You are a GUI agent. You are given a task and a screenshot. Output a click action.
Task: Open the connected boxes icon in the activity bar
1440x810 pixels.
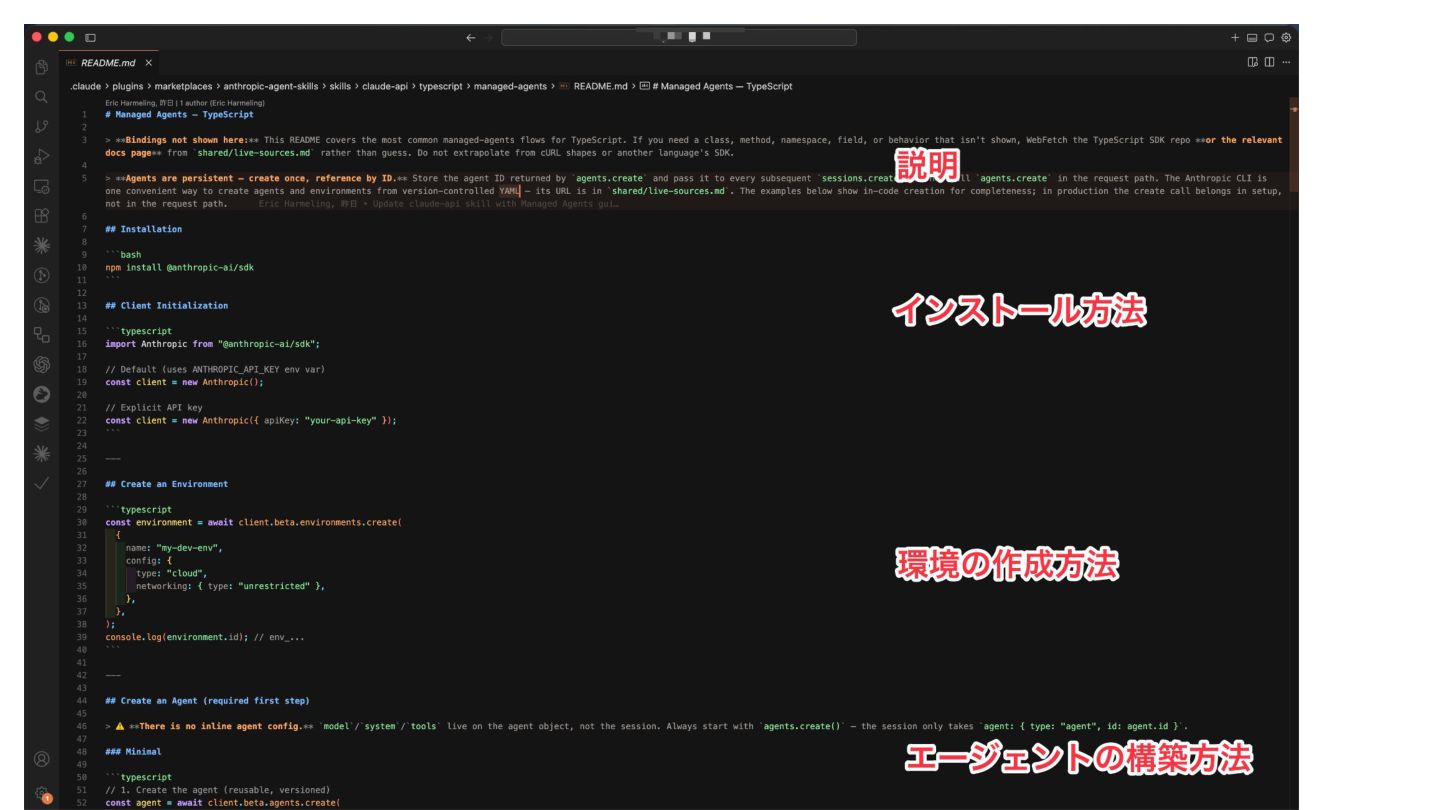pyautogui.click(x=42, y=334)
